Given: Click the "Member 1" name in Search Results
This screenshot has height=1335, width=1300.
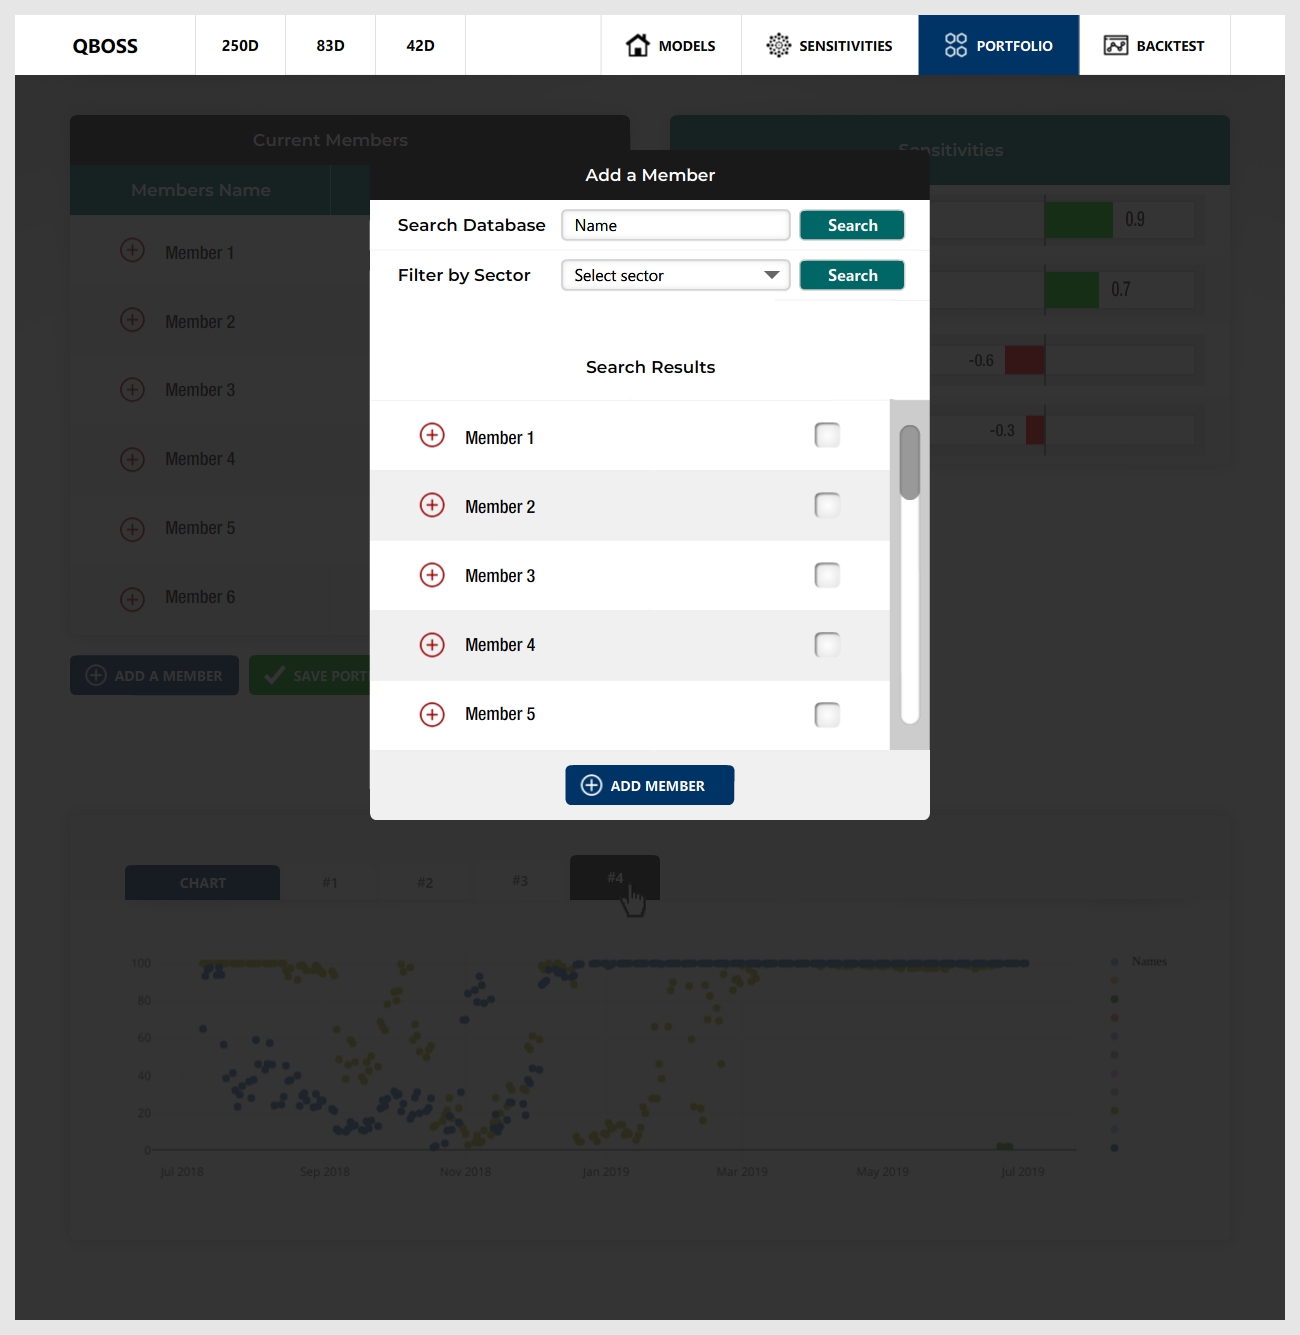Looking at the screenshot, I should tap(499, 438).
